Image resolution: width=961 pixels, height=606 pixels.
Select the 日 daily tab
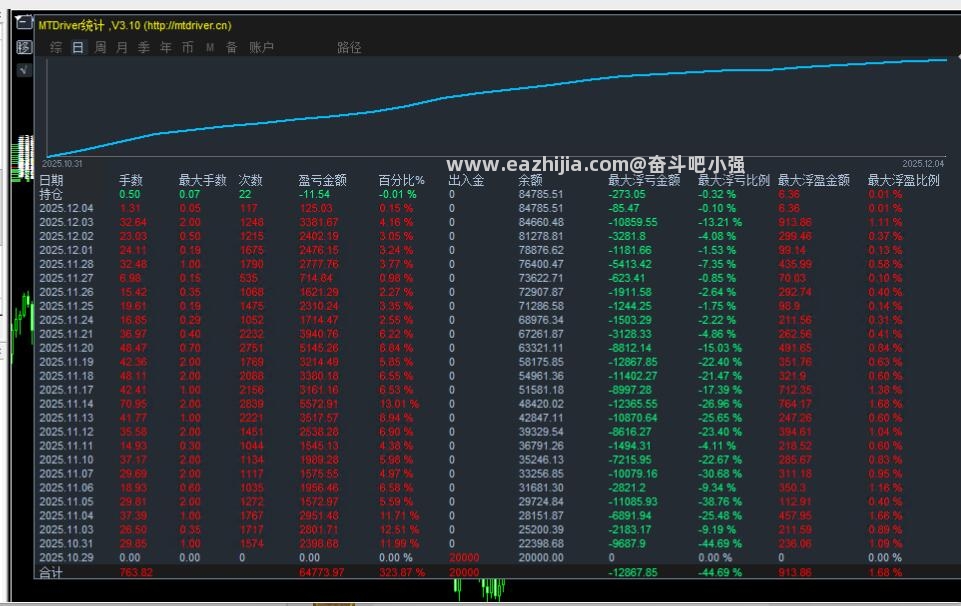78,48
